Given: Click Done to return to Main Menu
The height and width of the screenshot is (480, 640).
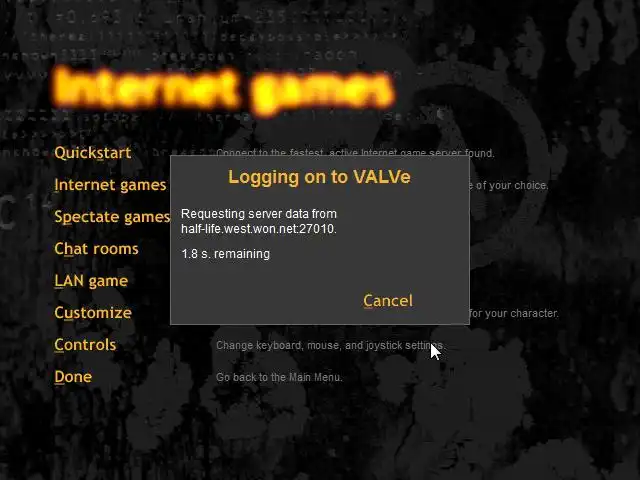Looking at the screenshot, I should point(73,376).
